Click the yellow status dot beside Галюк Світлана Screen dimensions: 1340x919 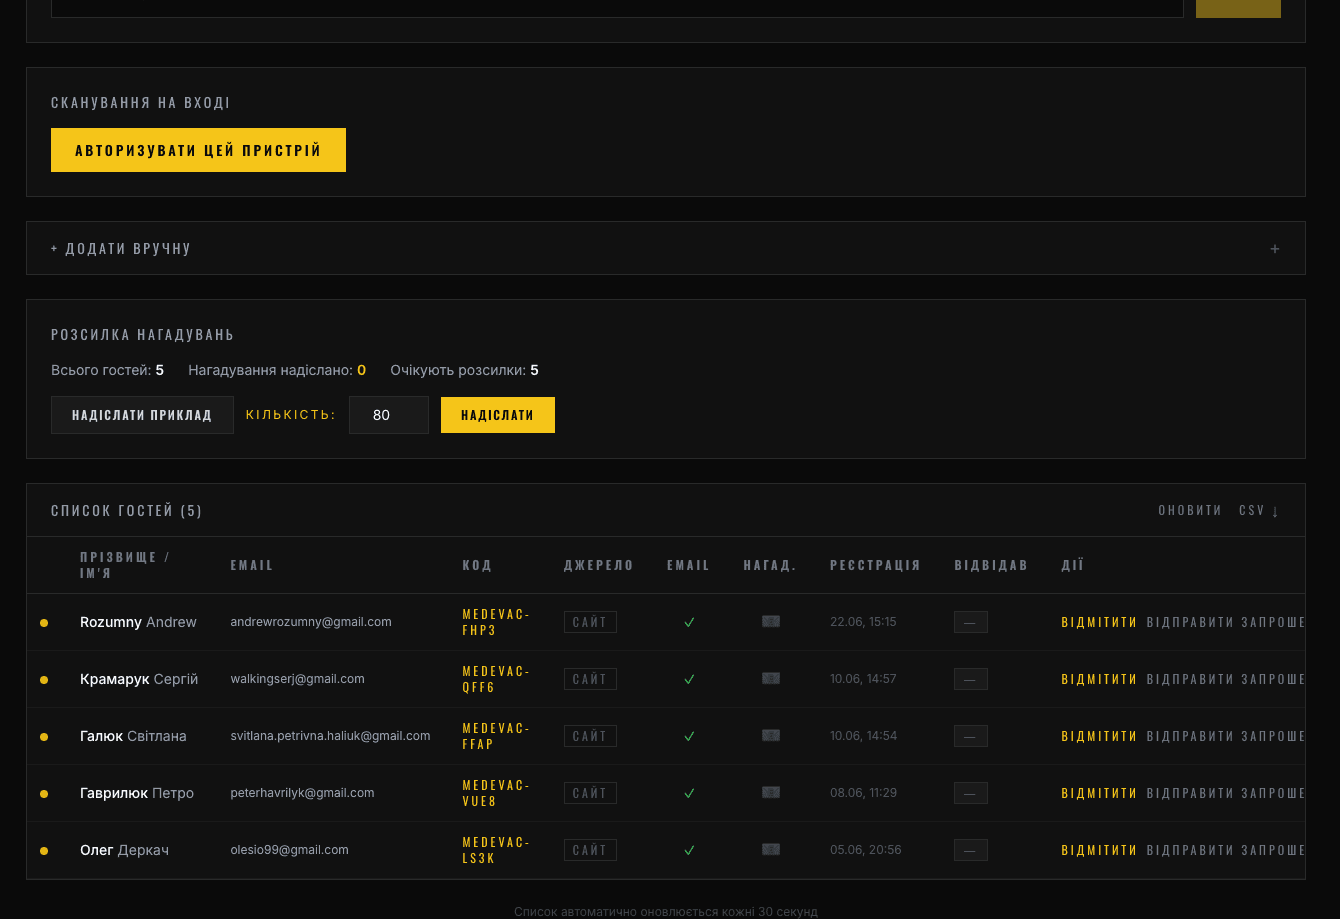pos(44,737)
